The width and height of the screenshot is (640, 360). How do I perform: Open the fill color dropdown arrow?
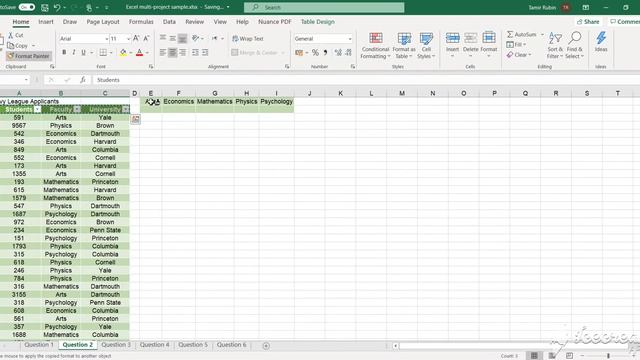coord(131,53)
